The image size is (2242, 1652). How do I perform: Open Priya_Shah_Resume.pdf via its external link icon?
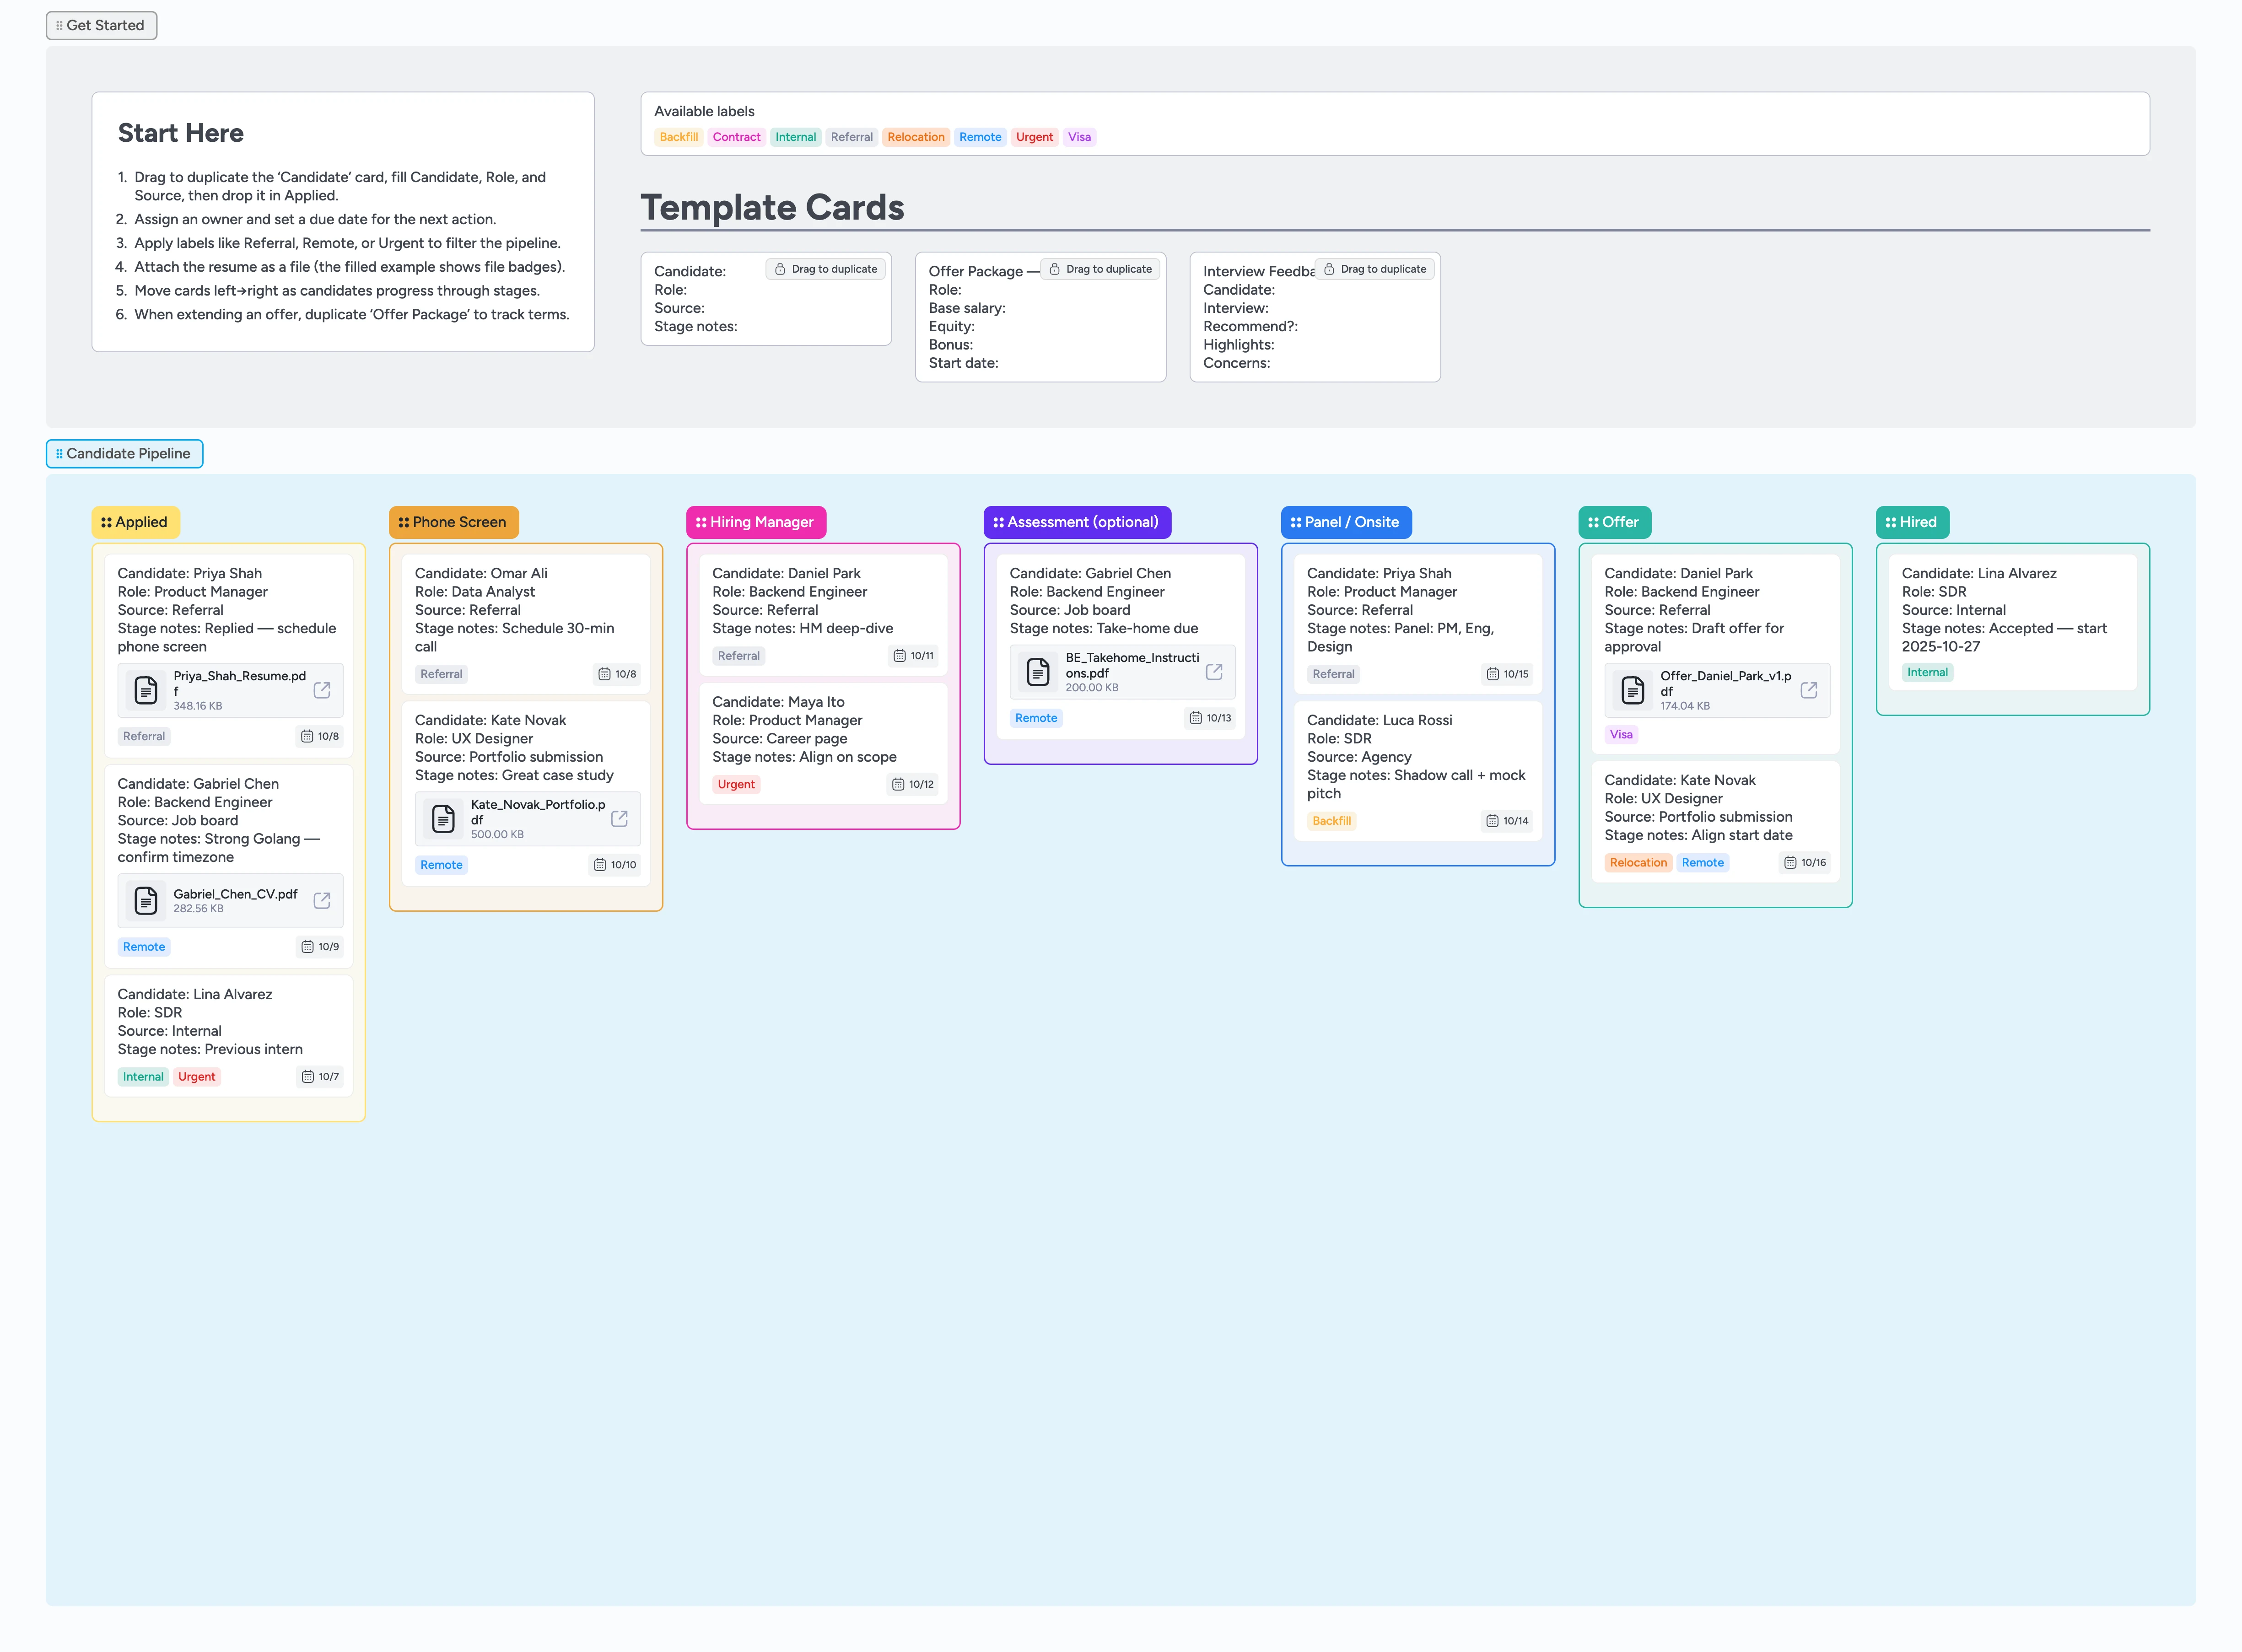(322, 689)
